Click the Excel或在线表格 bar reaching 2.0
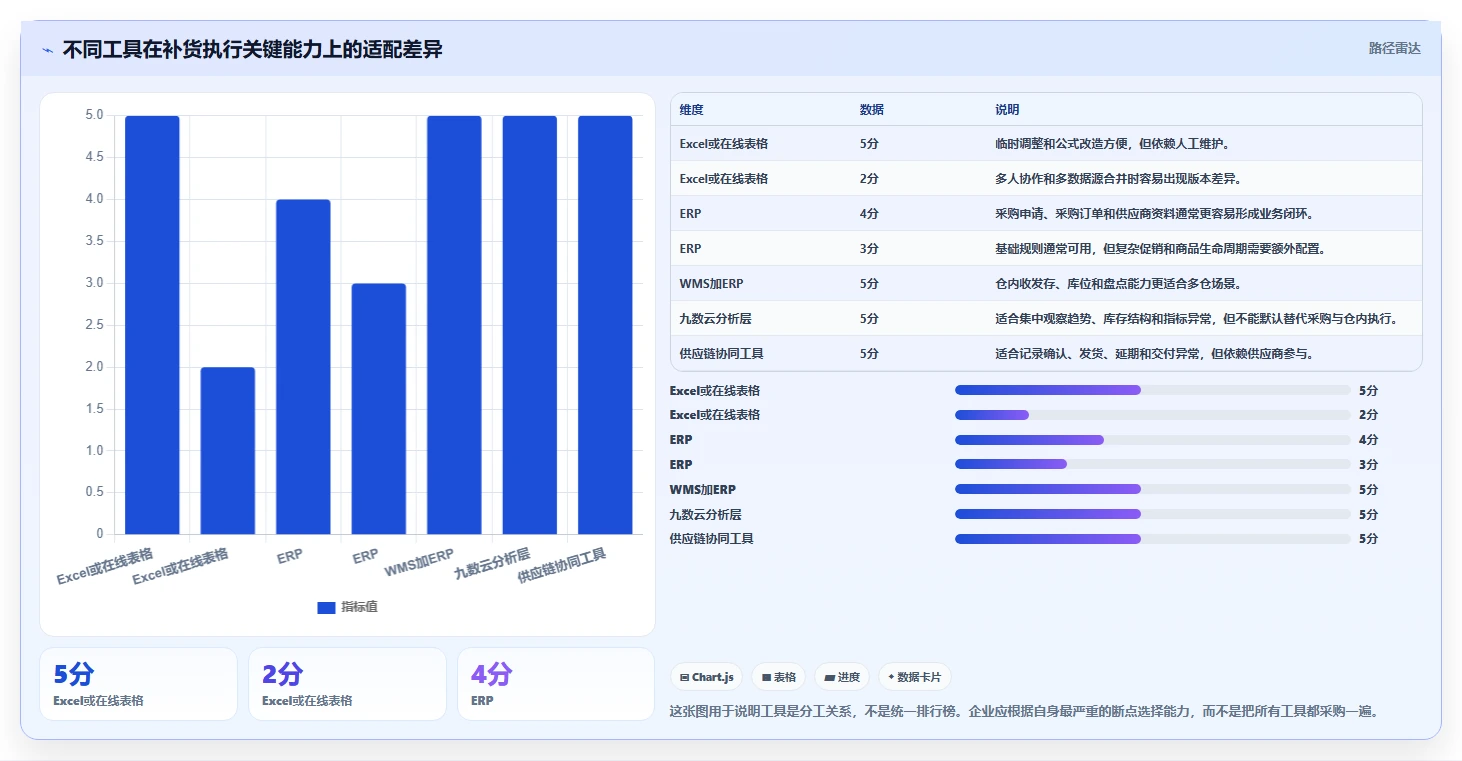The width and height of the screenshot is (1462, 761). click(x=228, y=451)
